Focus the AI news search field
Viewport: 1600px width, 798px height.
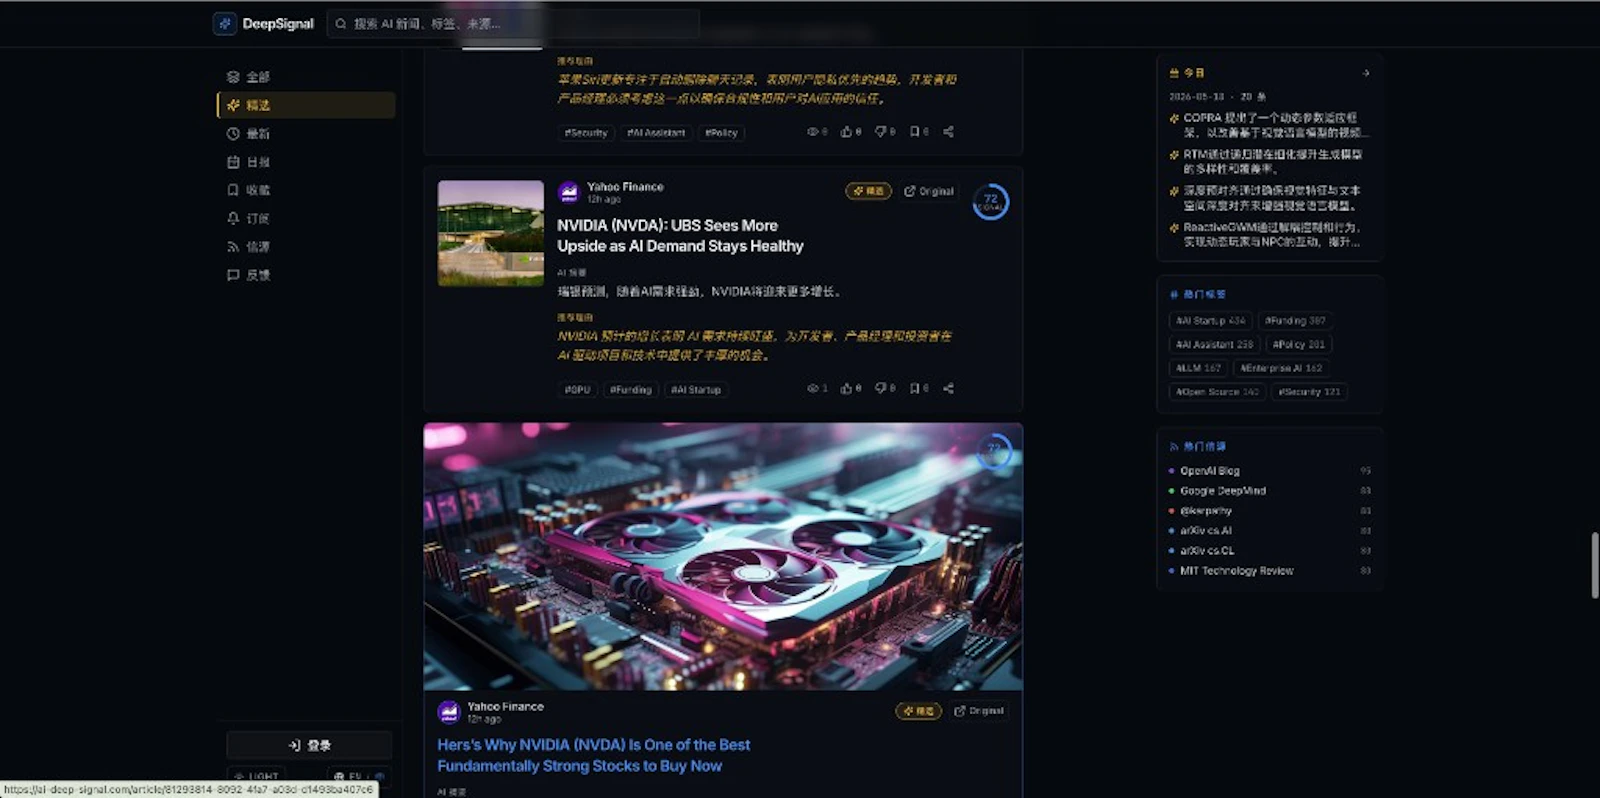click(x=513, y=23)
